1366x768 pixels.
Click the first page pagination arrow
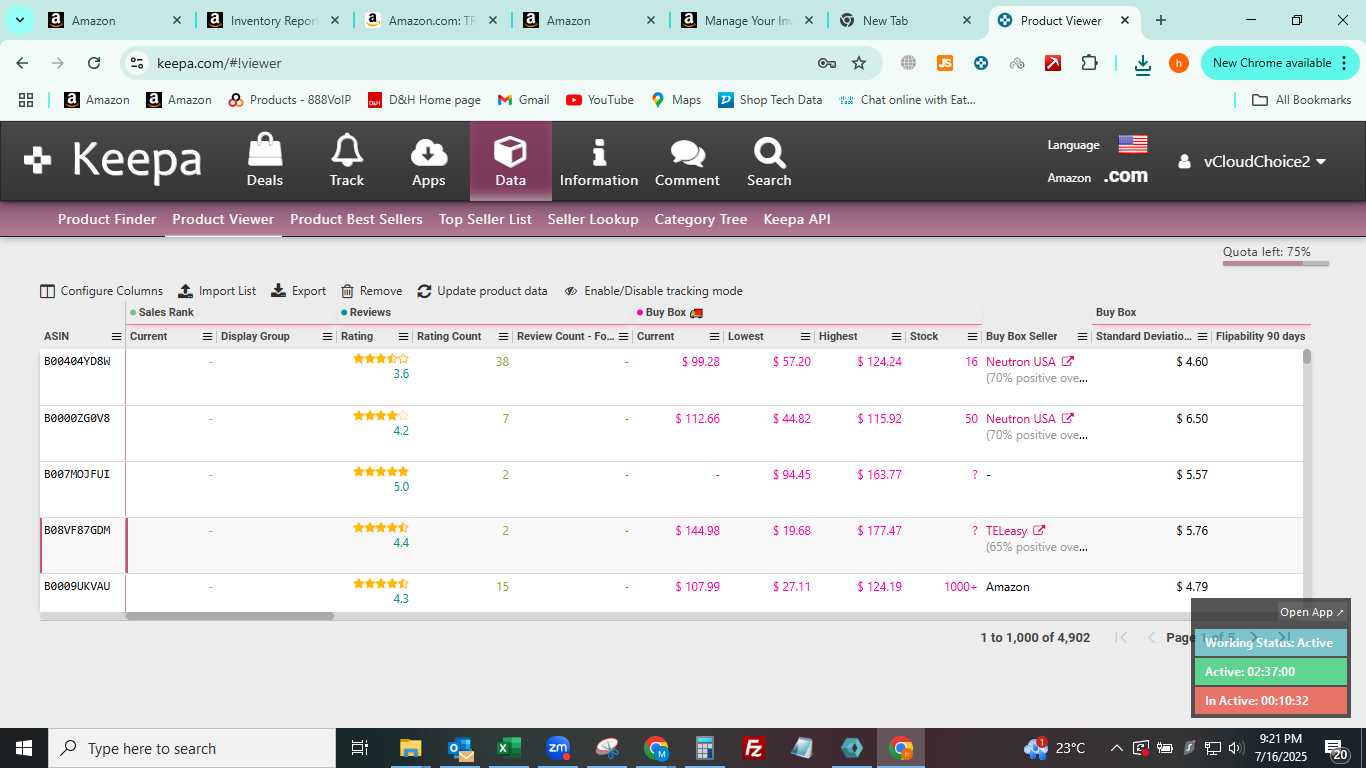pos(1121,638)
